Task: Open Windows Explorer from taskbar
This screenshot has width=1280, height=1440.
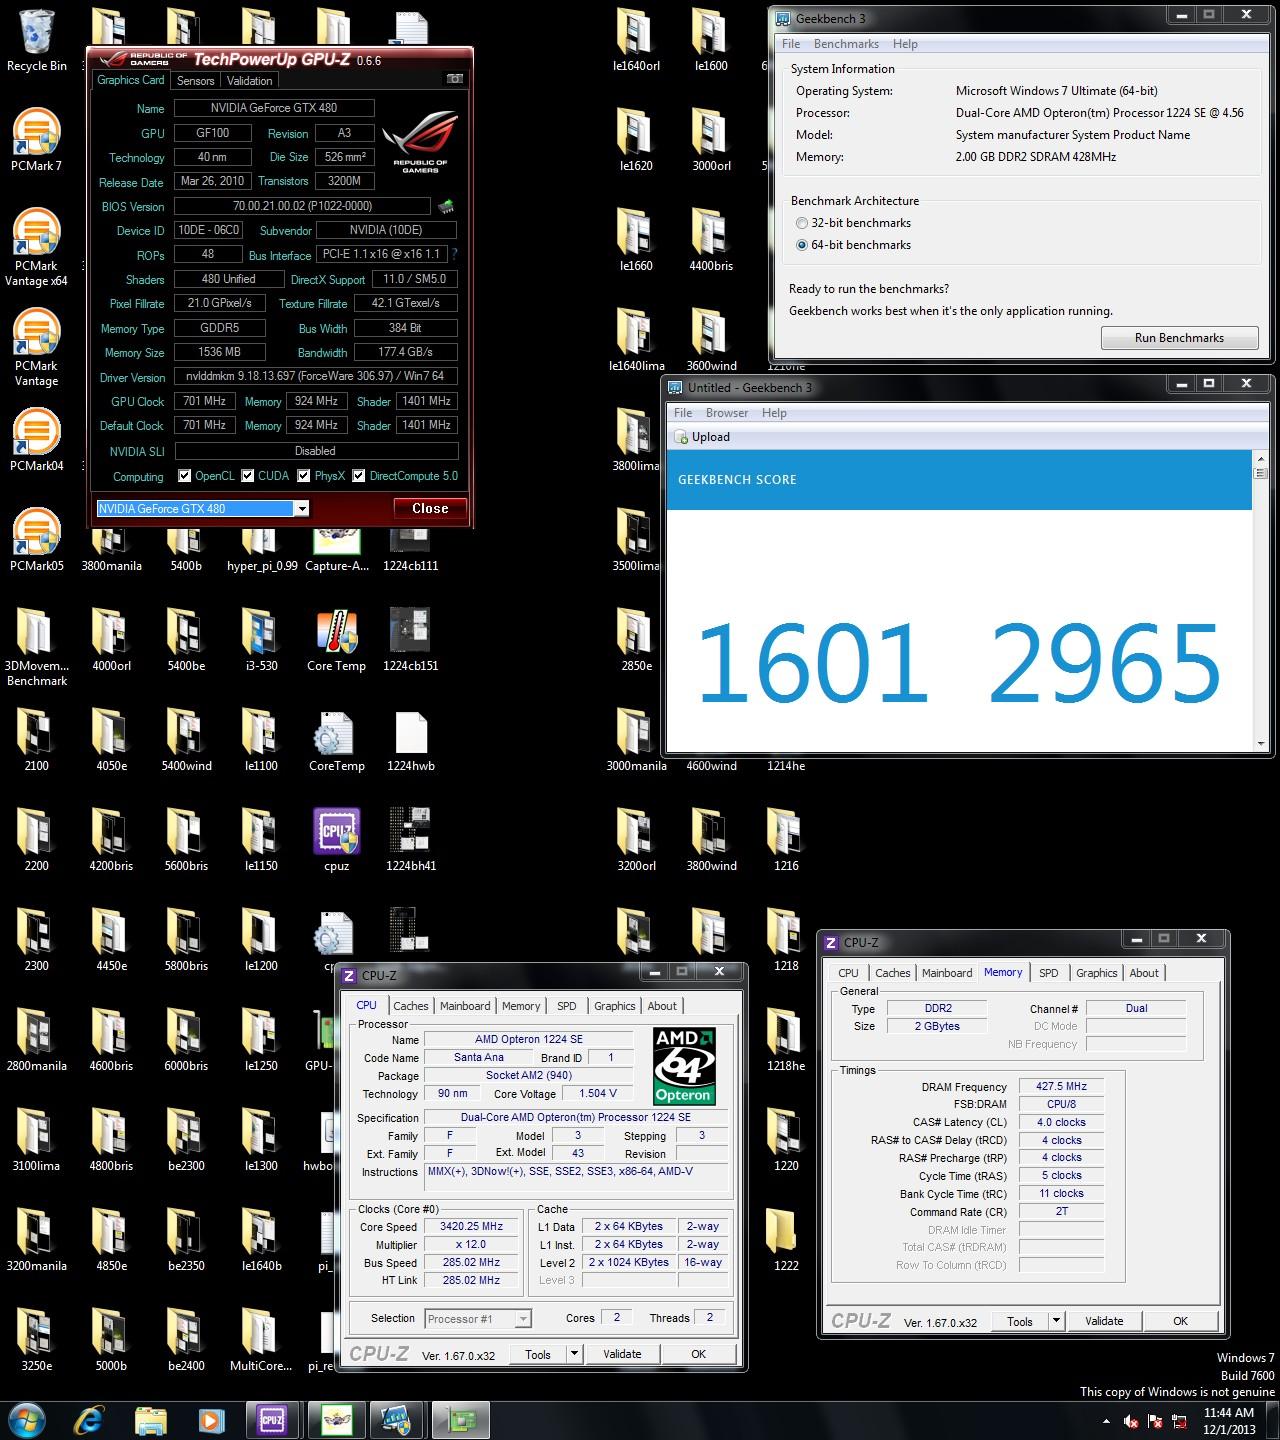Action: pos(151,1420)
